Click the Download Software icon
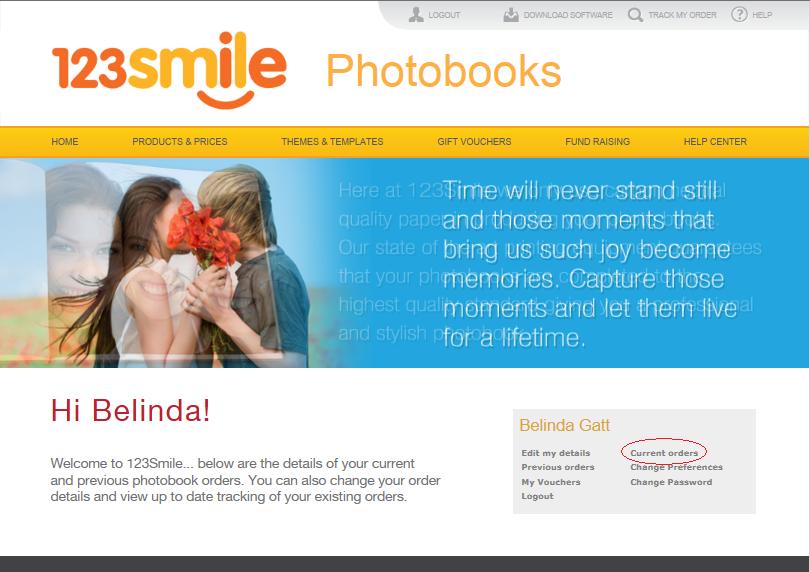This screenshot has height=572, width=810. [x=511, y=14]
